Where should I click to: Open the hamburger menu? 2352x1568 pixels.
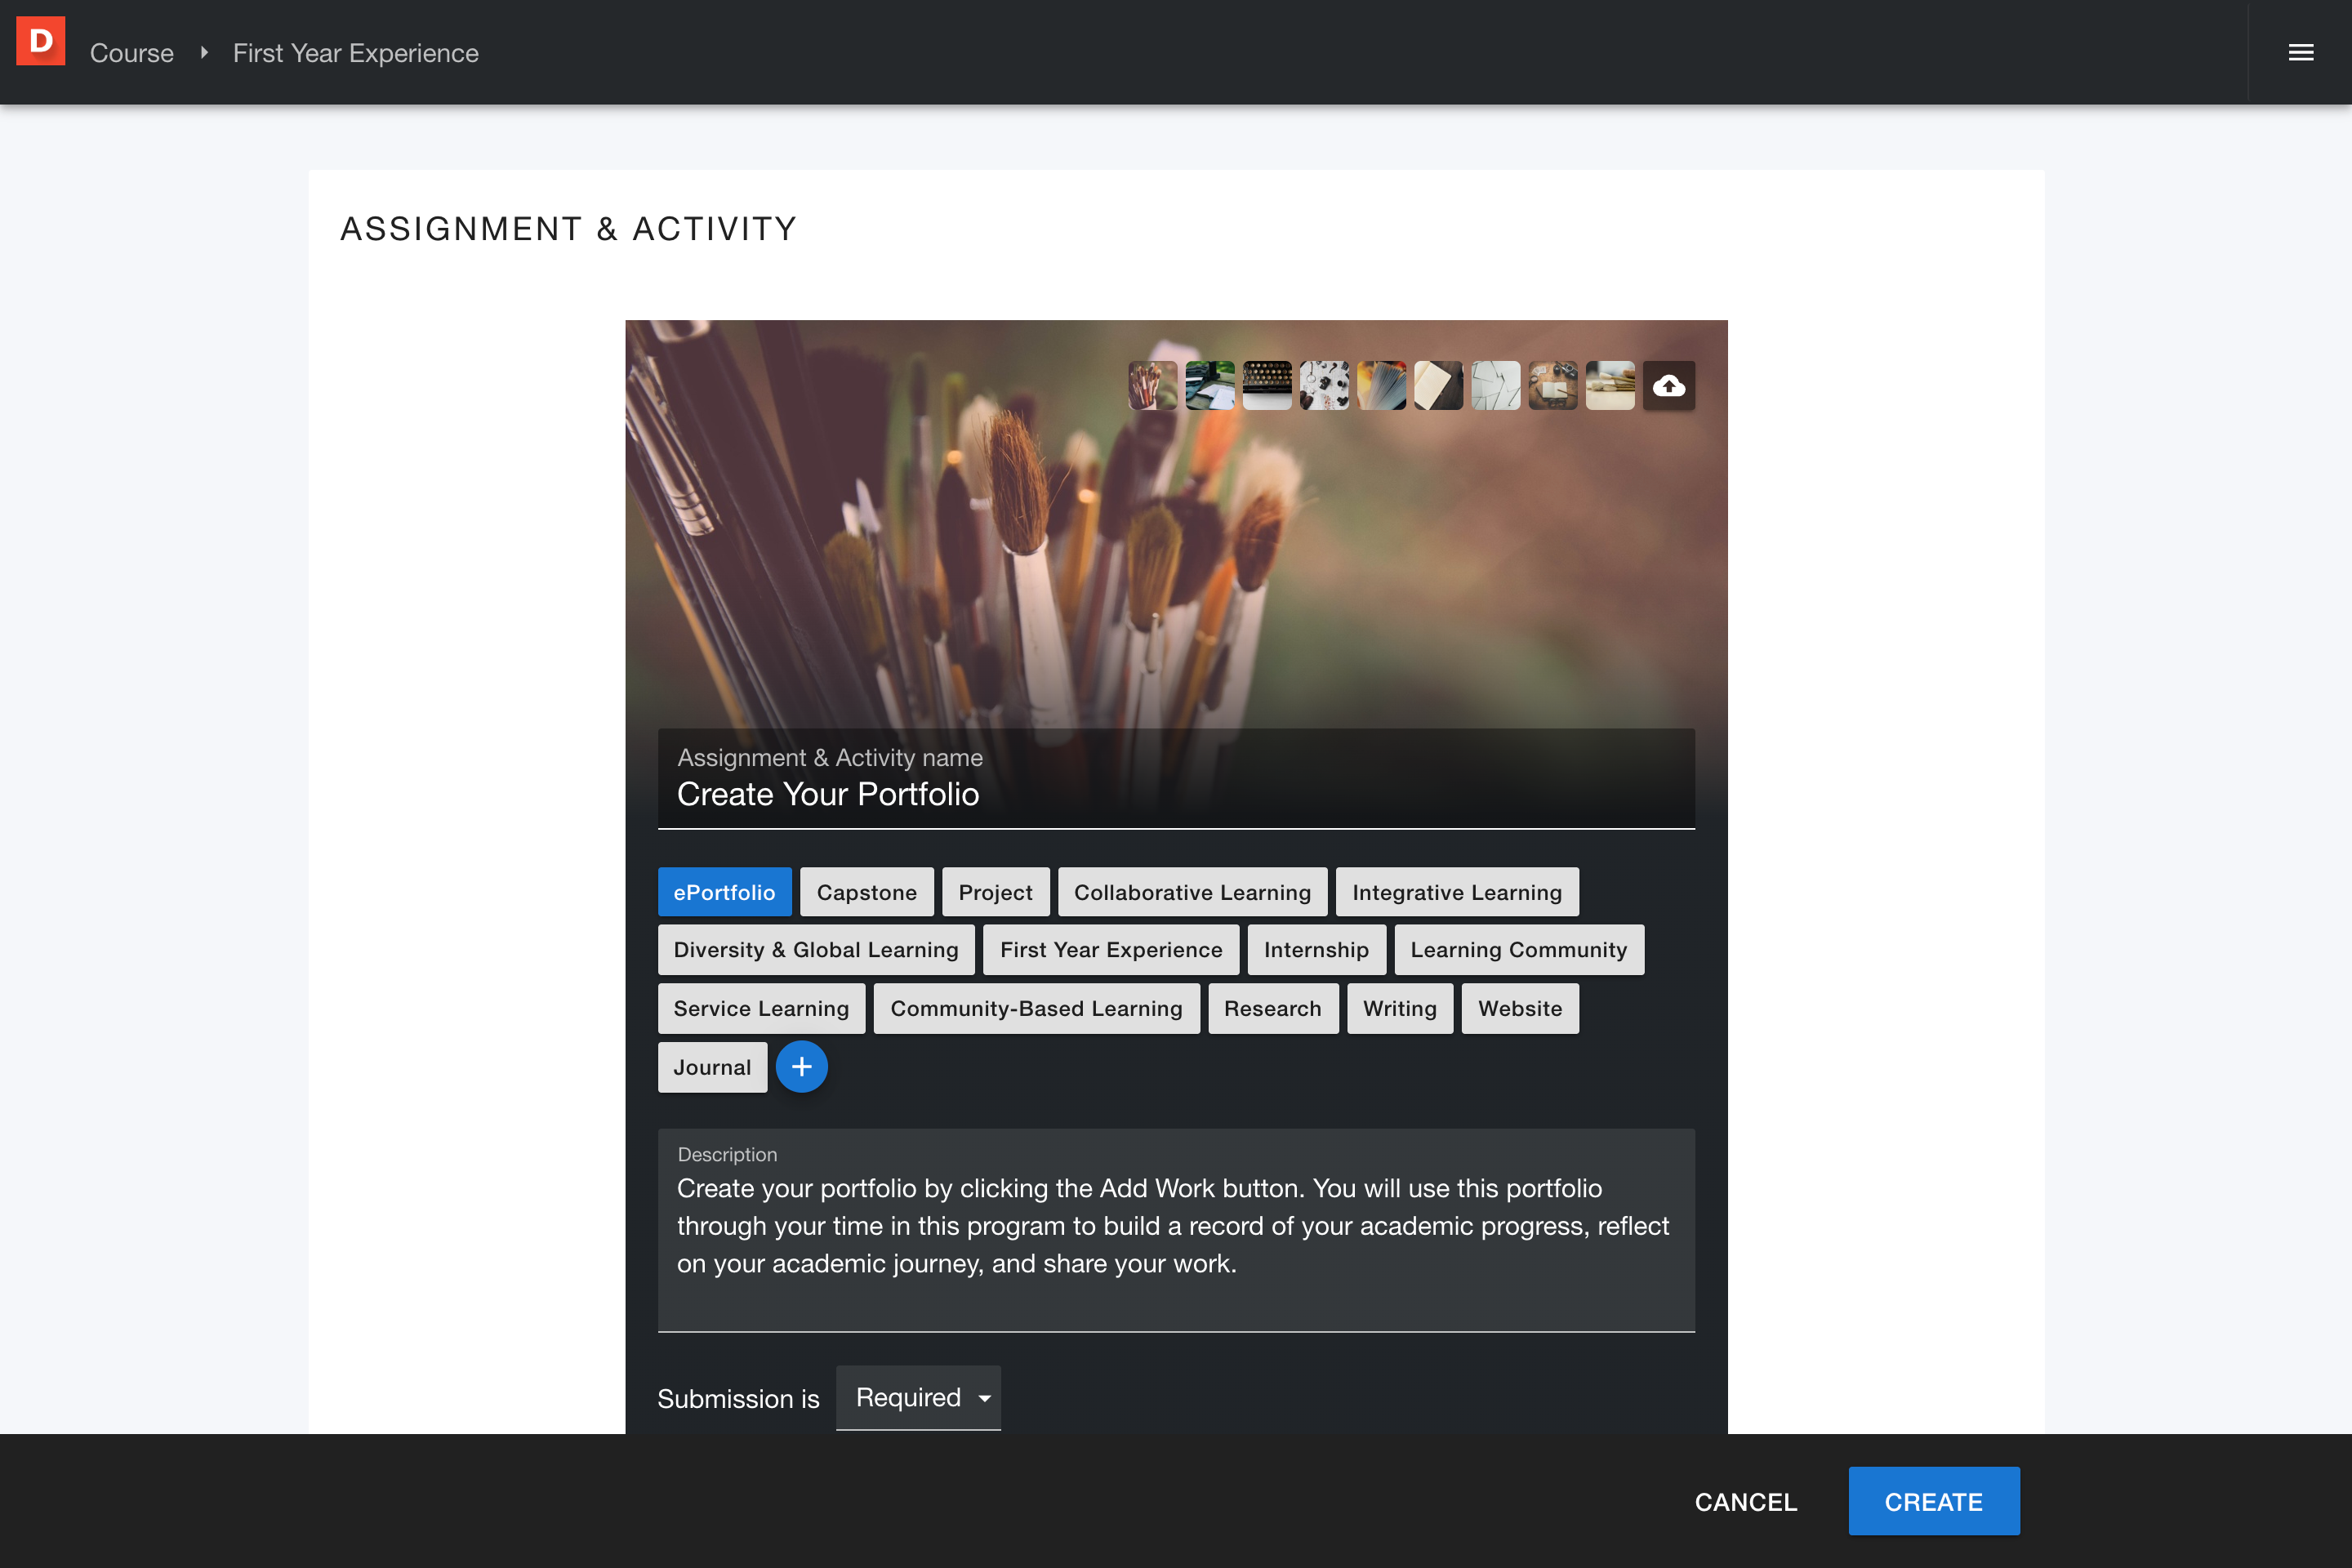(x=2300, y=53)
